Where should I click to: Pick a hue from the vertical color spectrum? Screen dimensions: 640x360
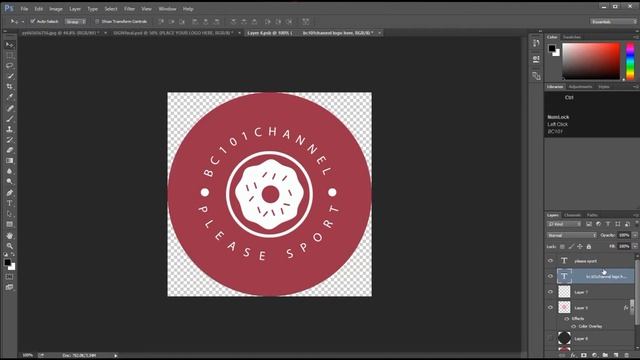pyautogui.click(x=630, y=62)
